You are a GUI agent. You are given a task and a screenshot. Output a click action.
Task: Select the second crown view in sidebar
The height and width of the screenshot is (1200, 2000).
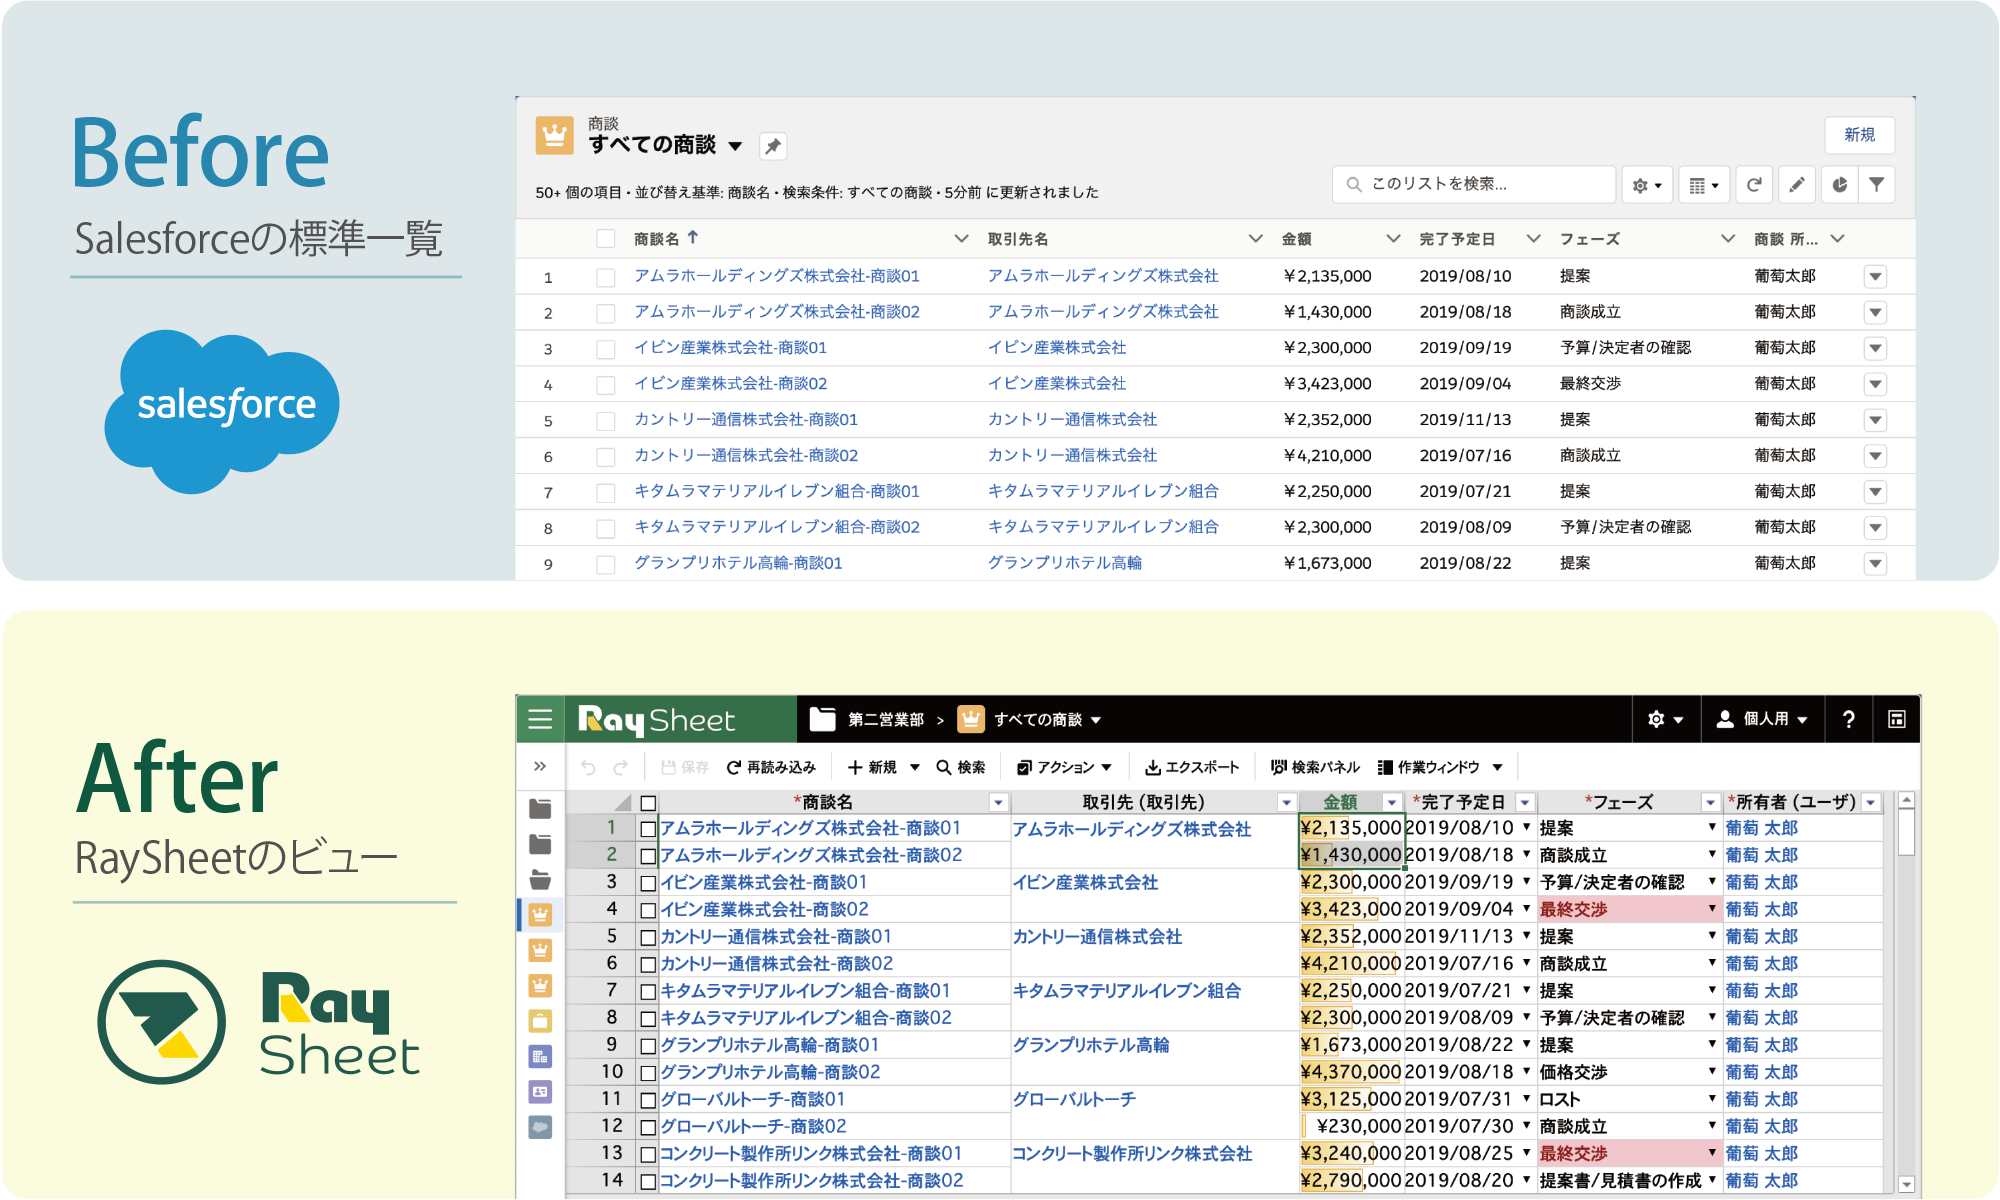coord(540,950)
